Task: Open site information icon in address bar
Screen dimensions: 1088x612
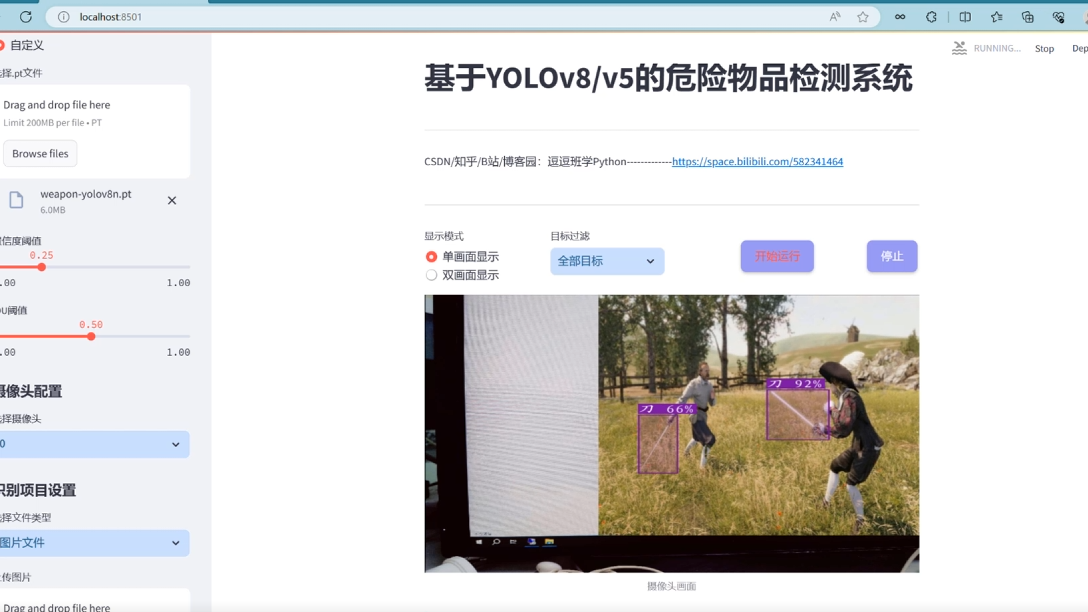Action: pos(64,17)
